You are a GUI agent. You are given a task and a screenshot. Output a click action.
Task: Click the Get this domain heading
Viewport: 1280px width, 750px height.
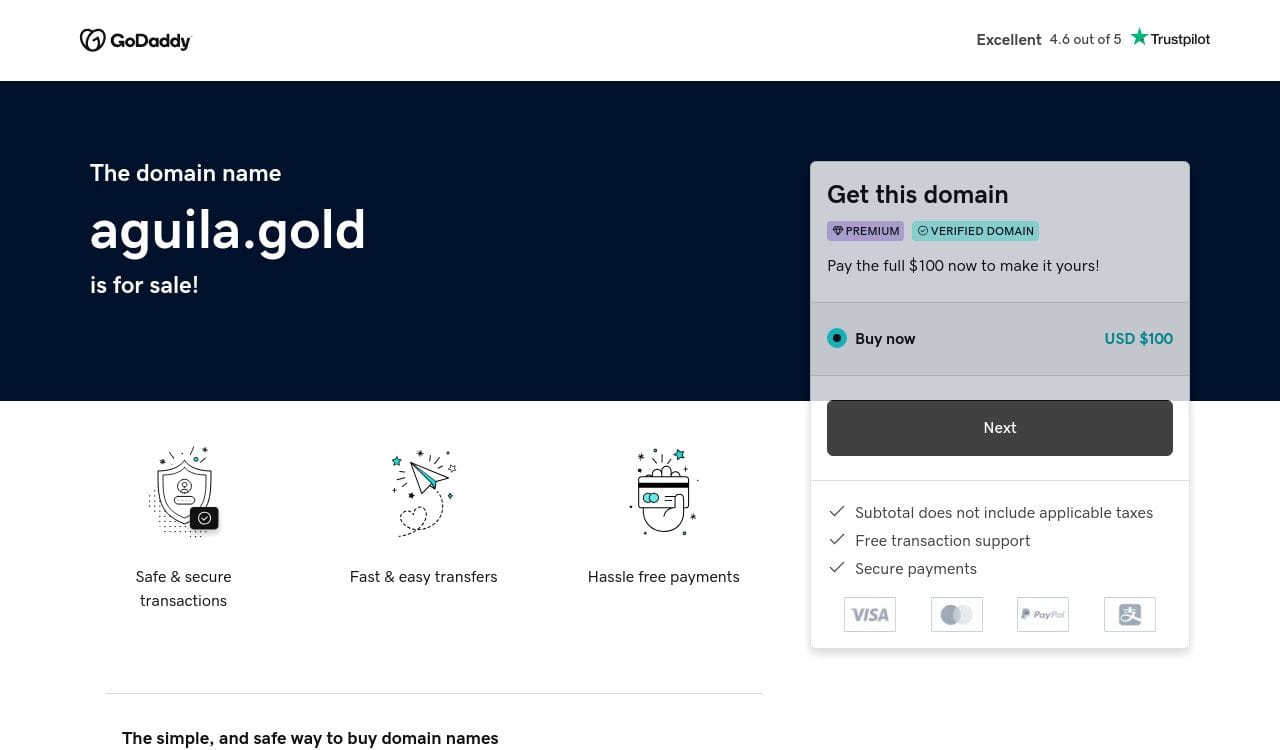[917, 194]
